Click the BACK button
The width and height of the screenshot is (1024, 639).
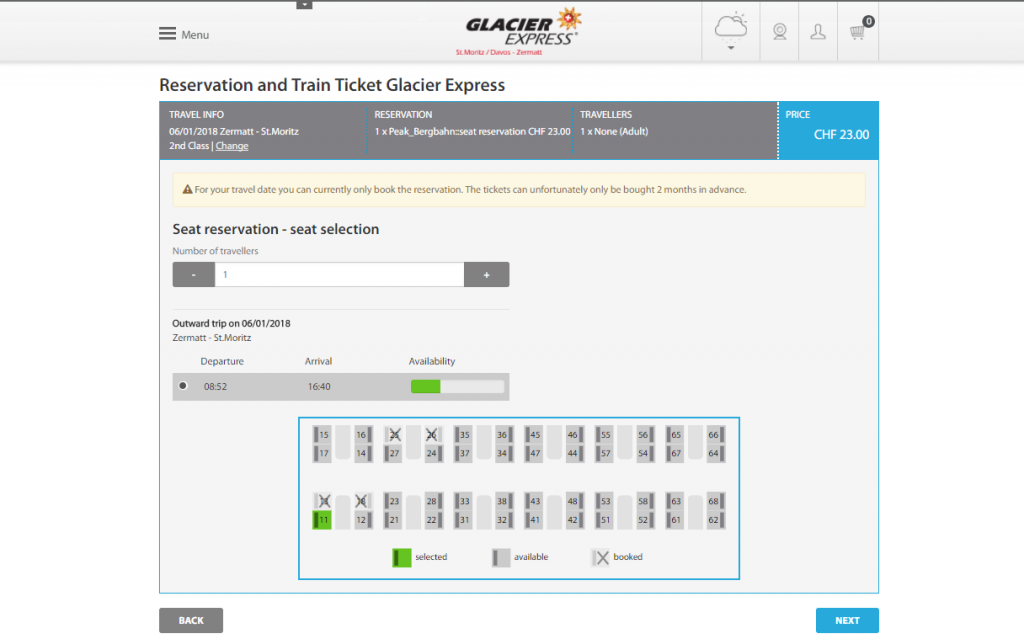coord(191,620)
